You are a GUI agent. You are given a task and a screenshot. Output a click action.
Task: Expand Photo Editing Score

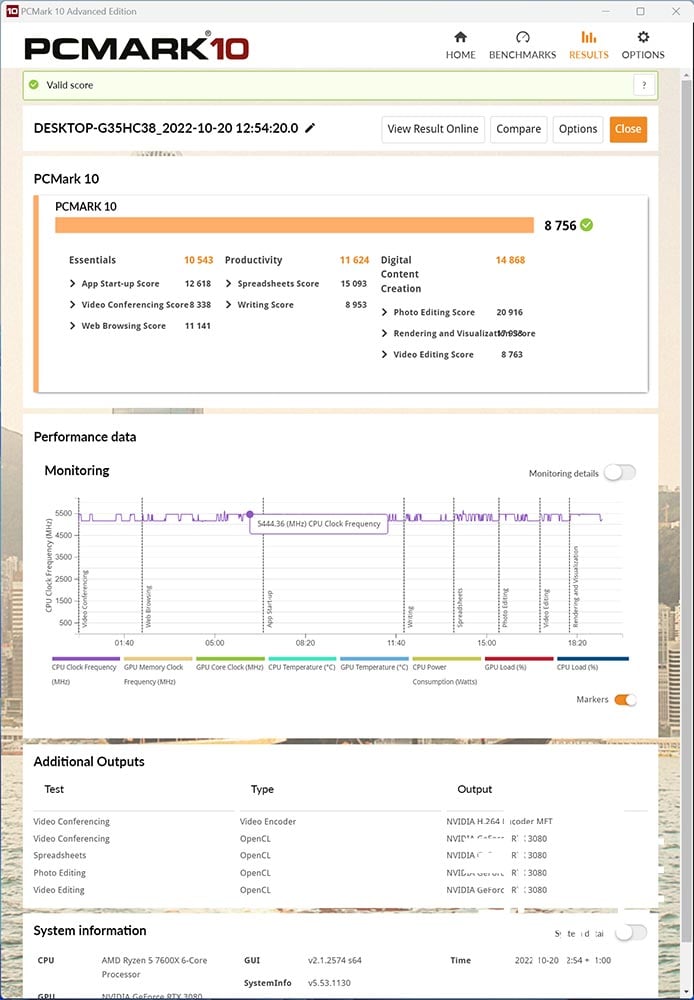(385, 312)
